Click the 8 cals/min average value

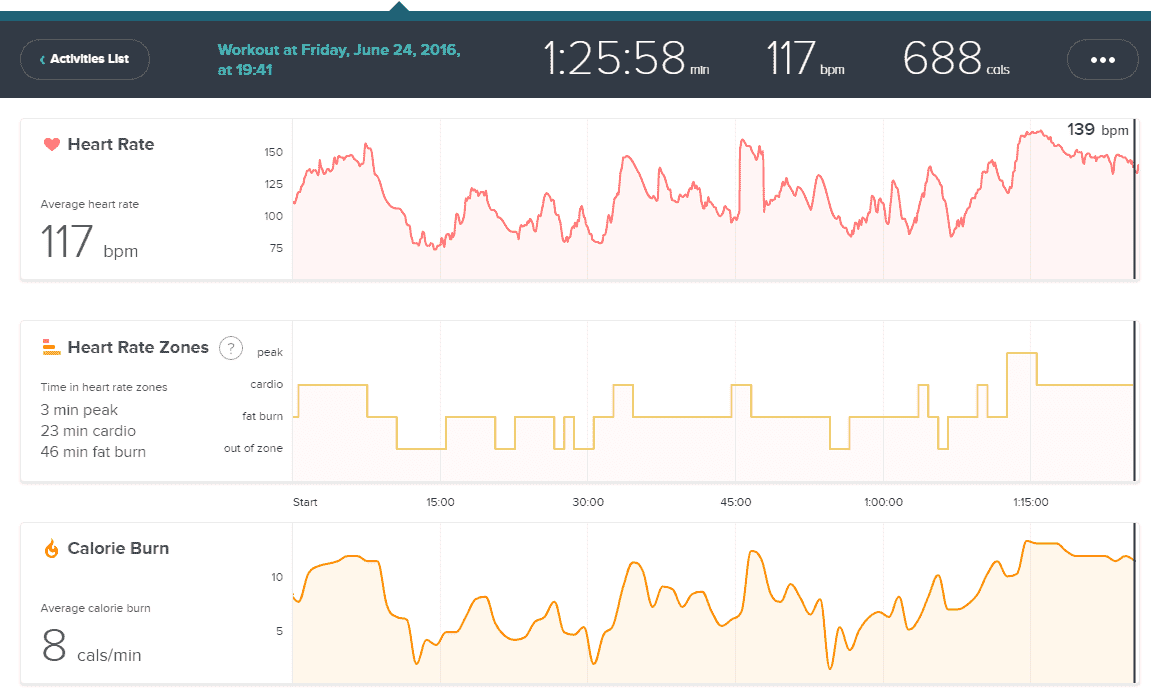[x=91, y=647]
